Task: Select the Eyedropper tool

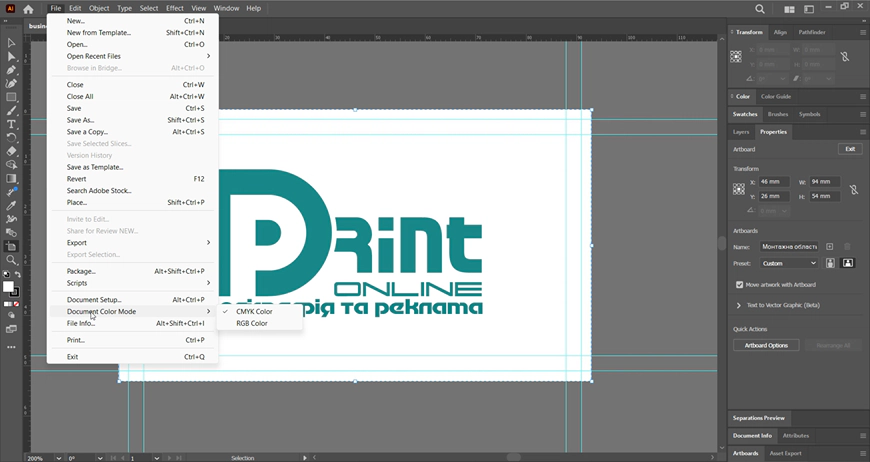Action: [11, 206]
